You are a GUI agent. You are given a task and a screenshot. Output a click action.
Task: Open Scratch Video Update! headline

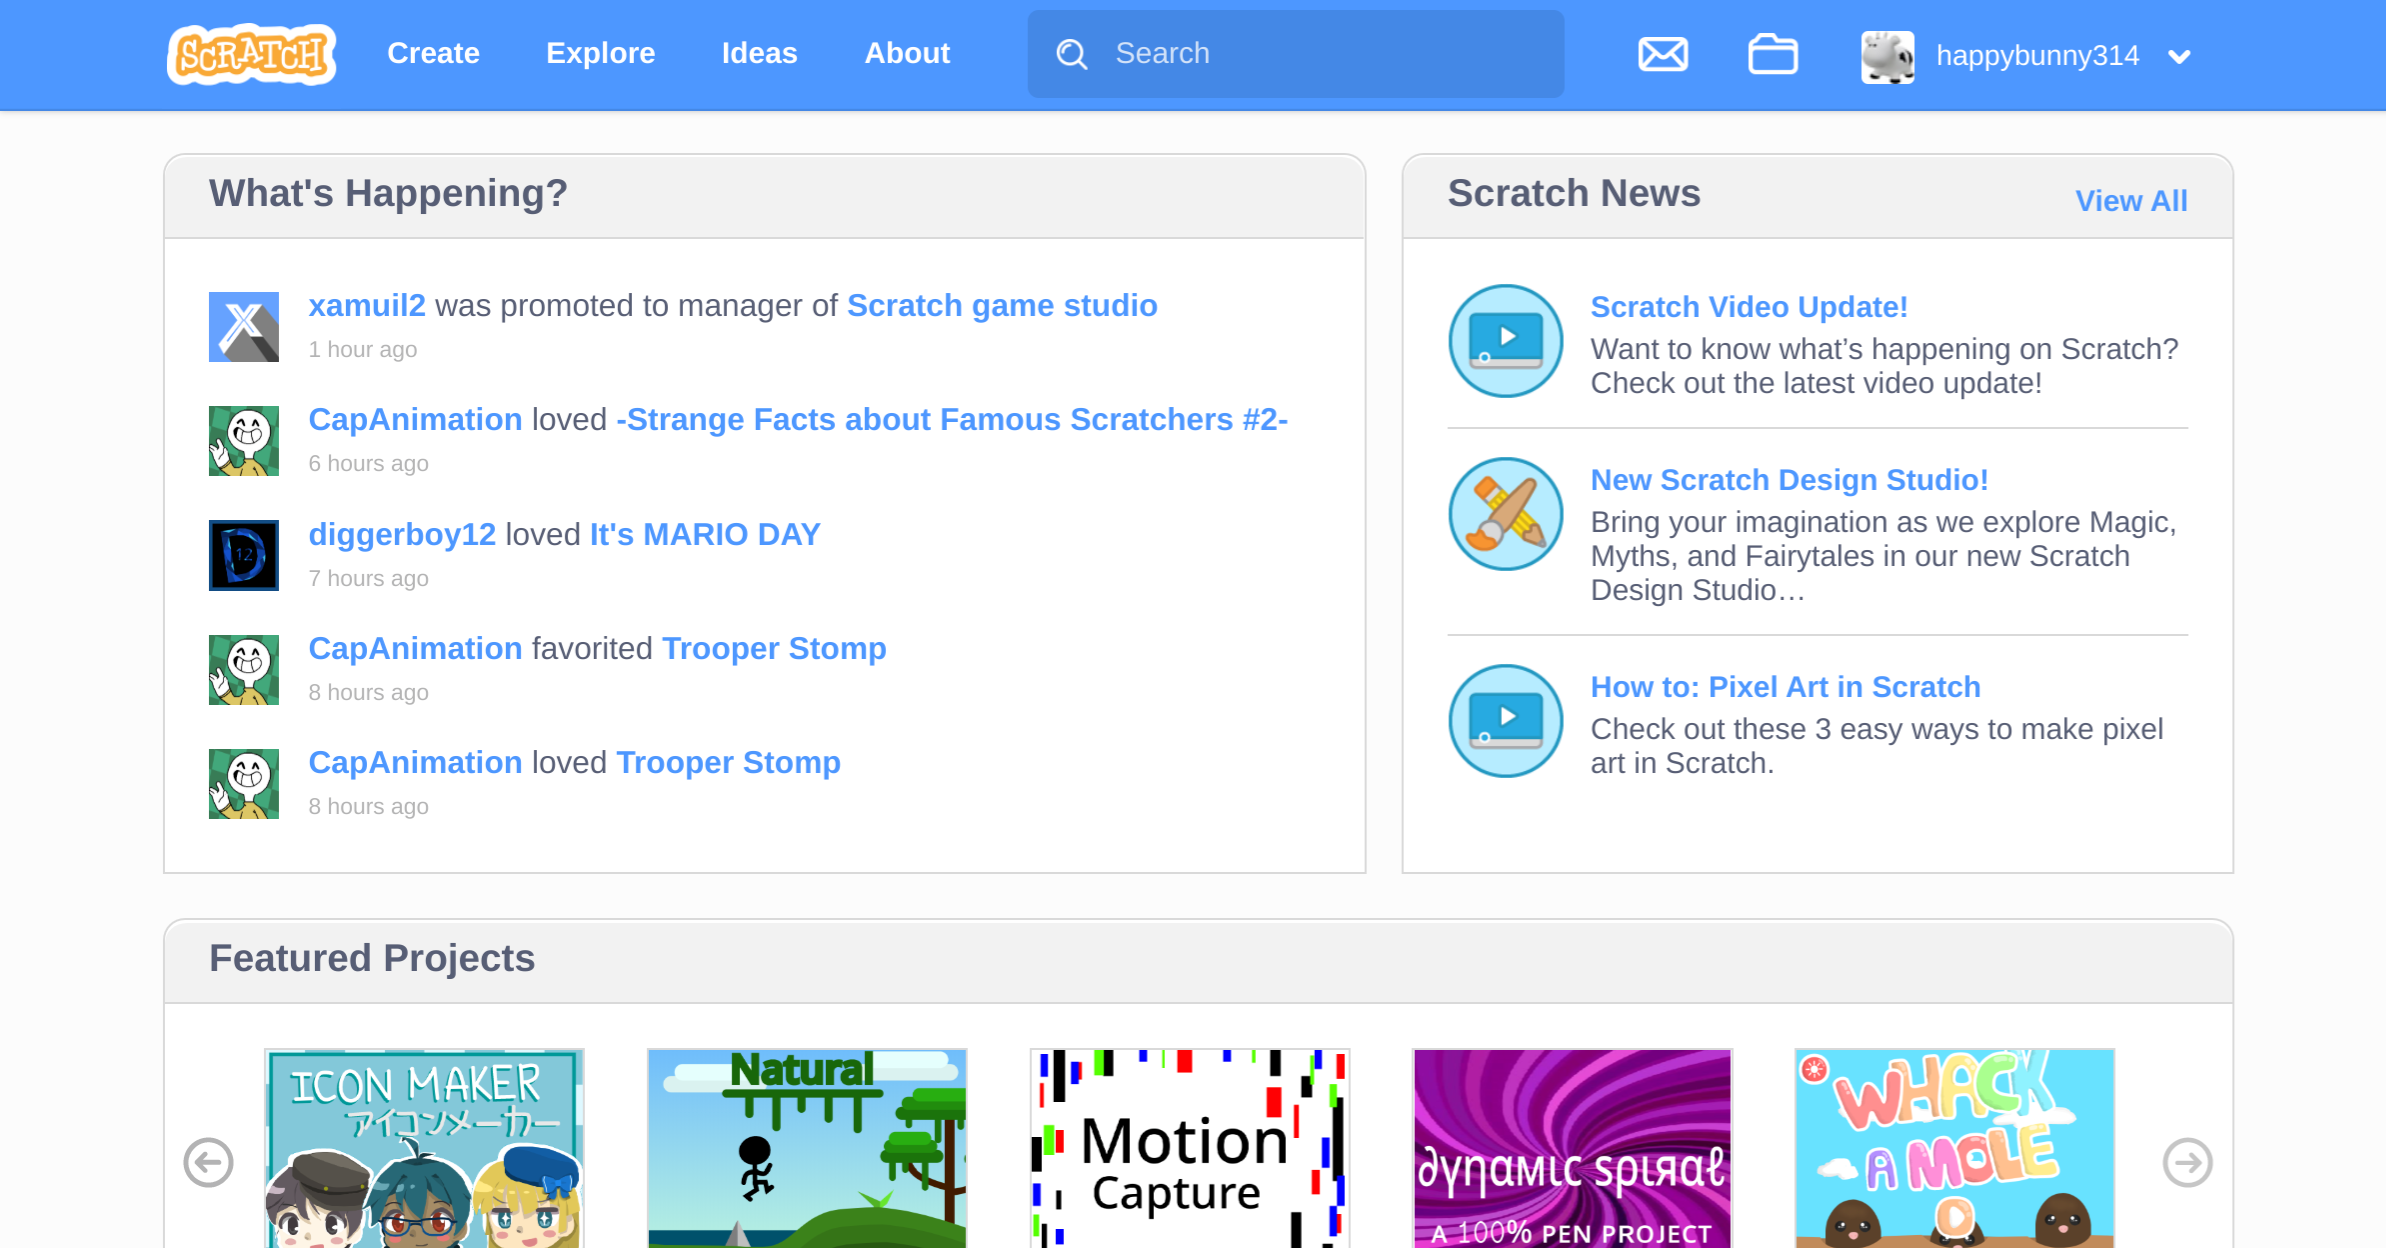[x=1749, y=307]
